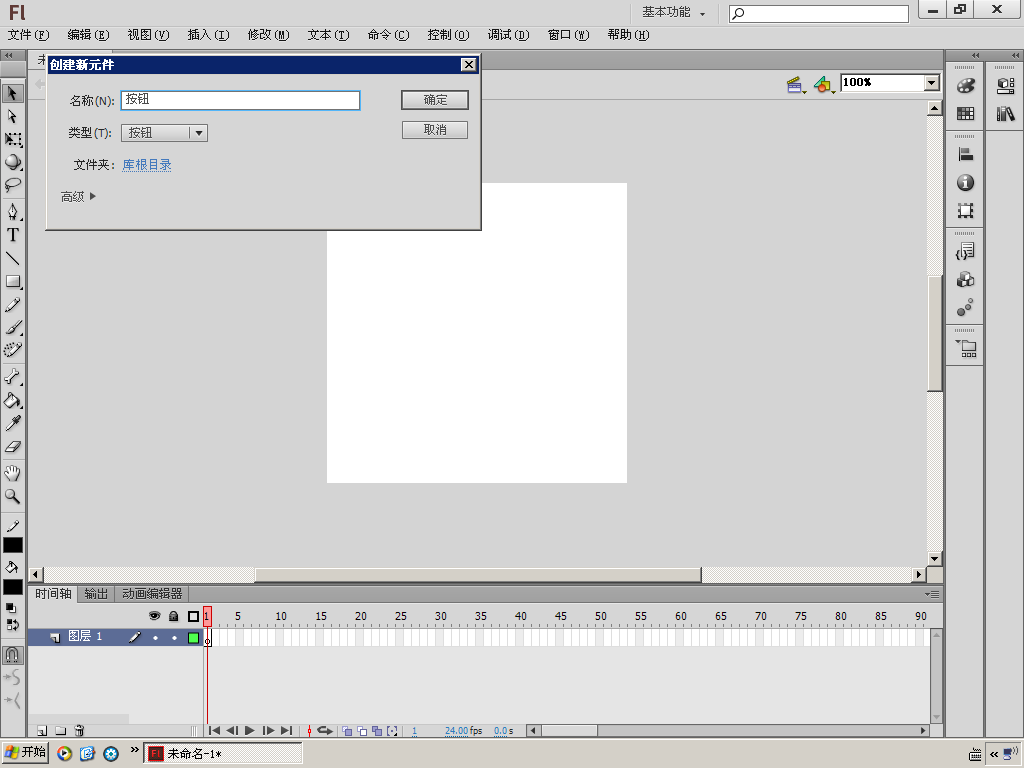Select the Text tool

[12, 235]
